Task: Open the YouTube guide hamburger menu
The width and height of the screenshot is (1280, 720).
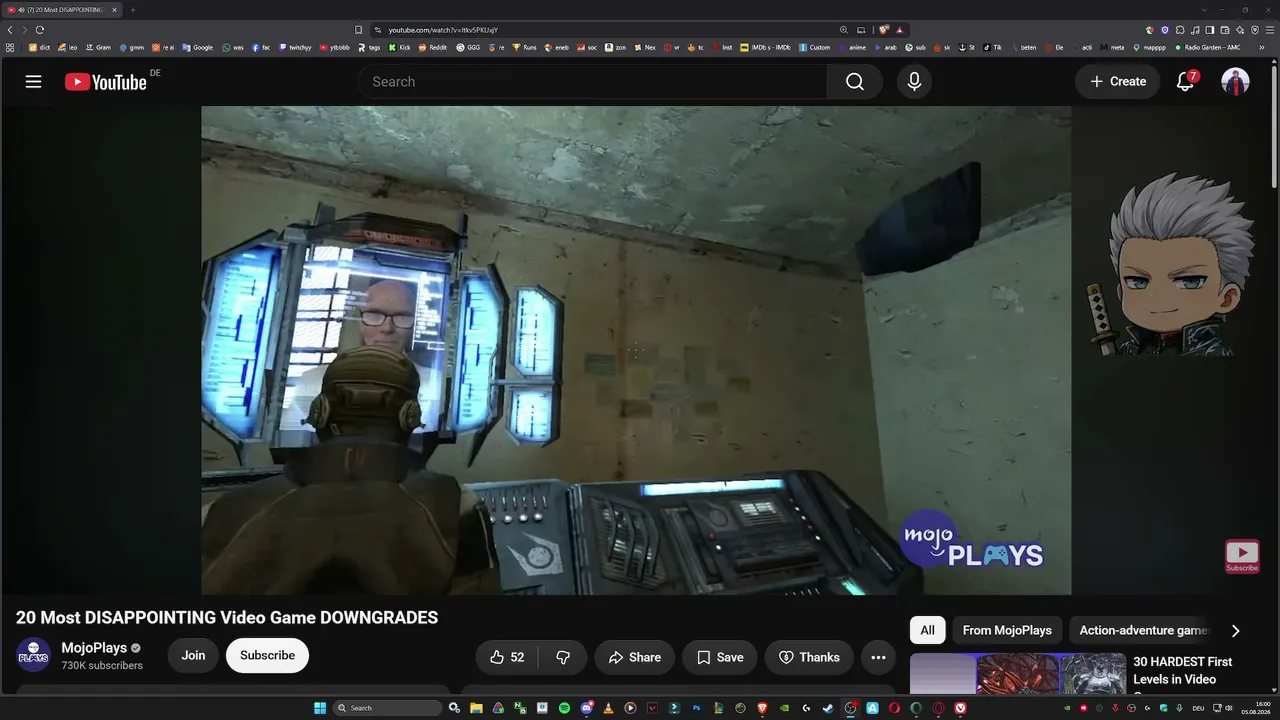Action: tap(33, 82)
